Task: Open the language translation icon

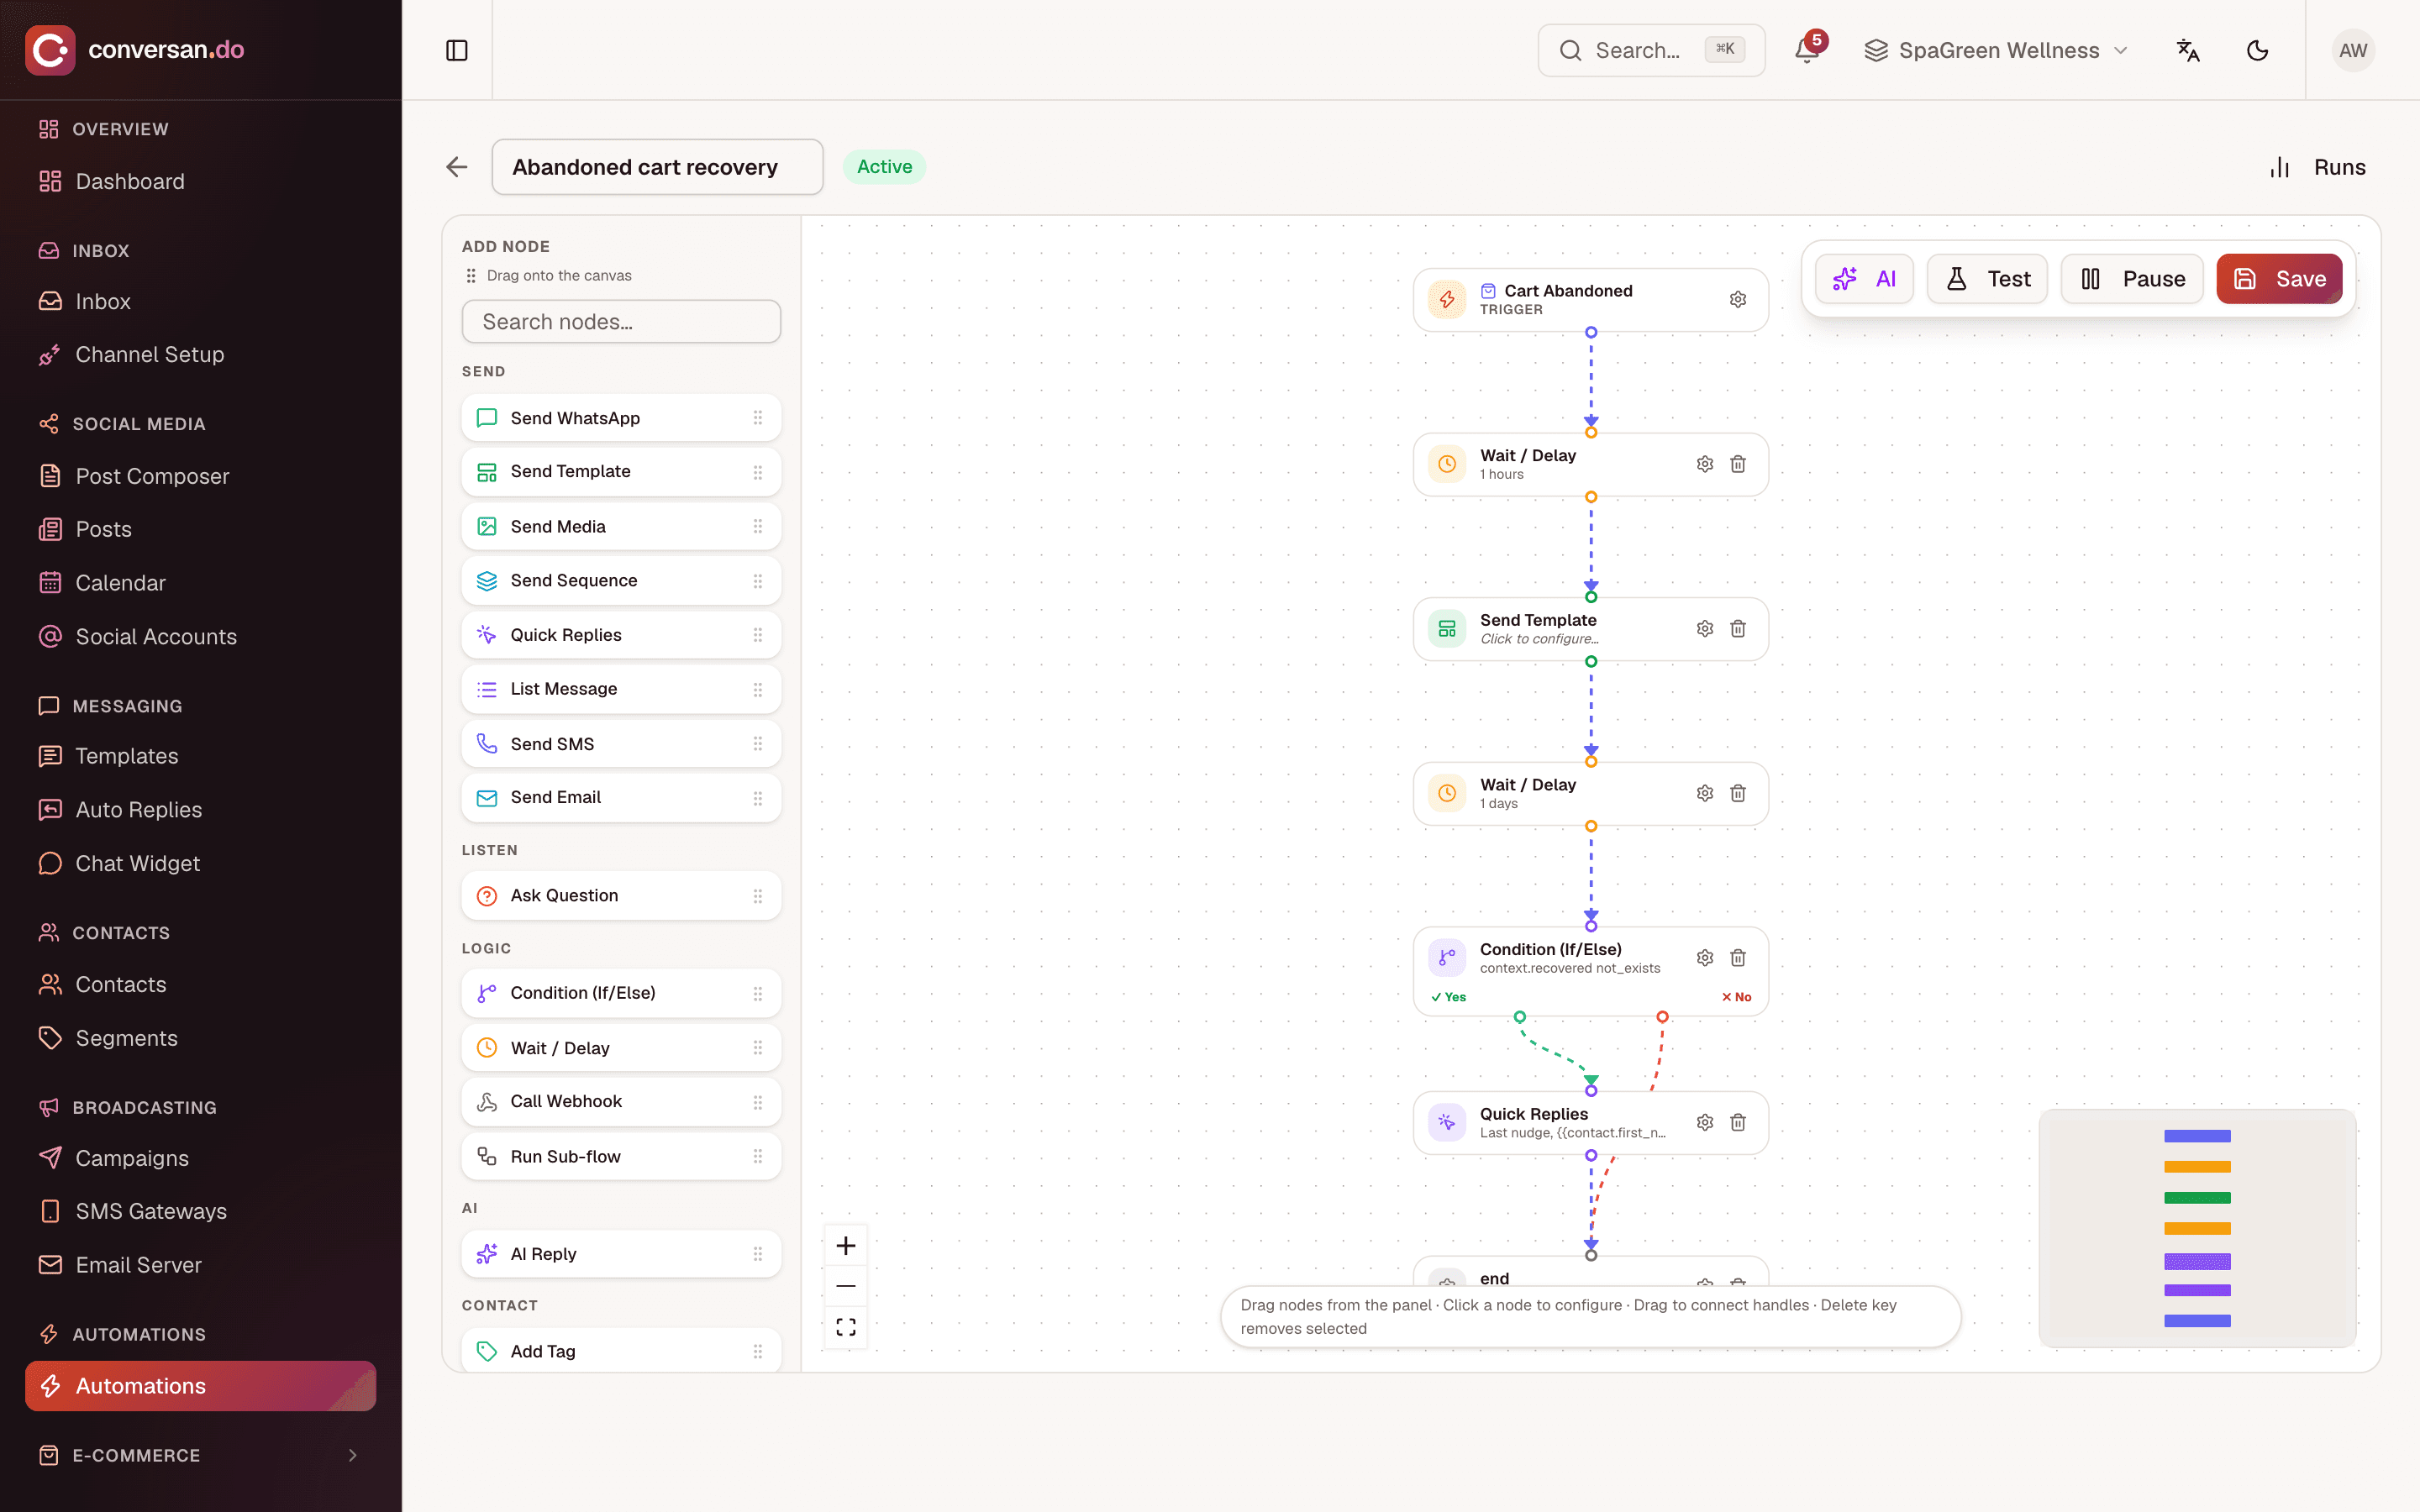Action: pos(2188,50)
